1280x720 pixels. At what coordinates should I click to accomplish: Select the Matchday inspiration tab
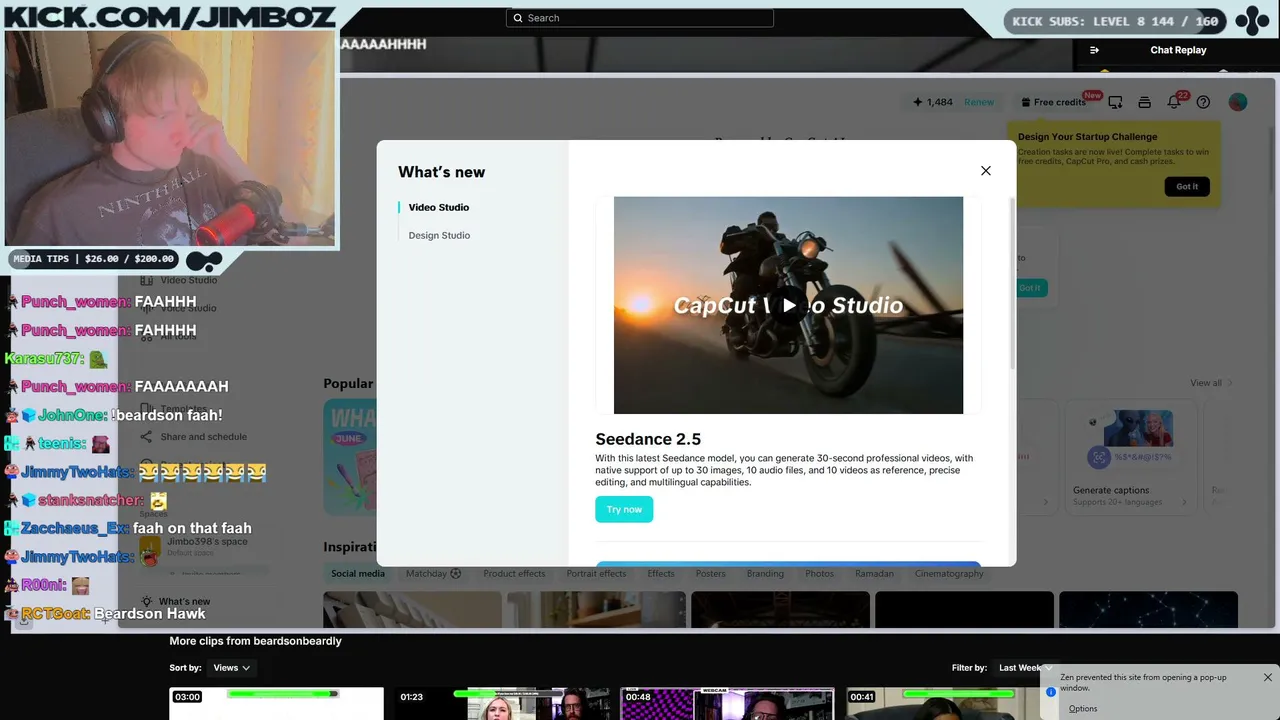433,574
